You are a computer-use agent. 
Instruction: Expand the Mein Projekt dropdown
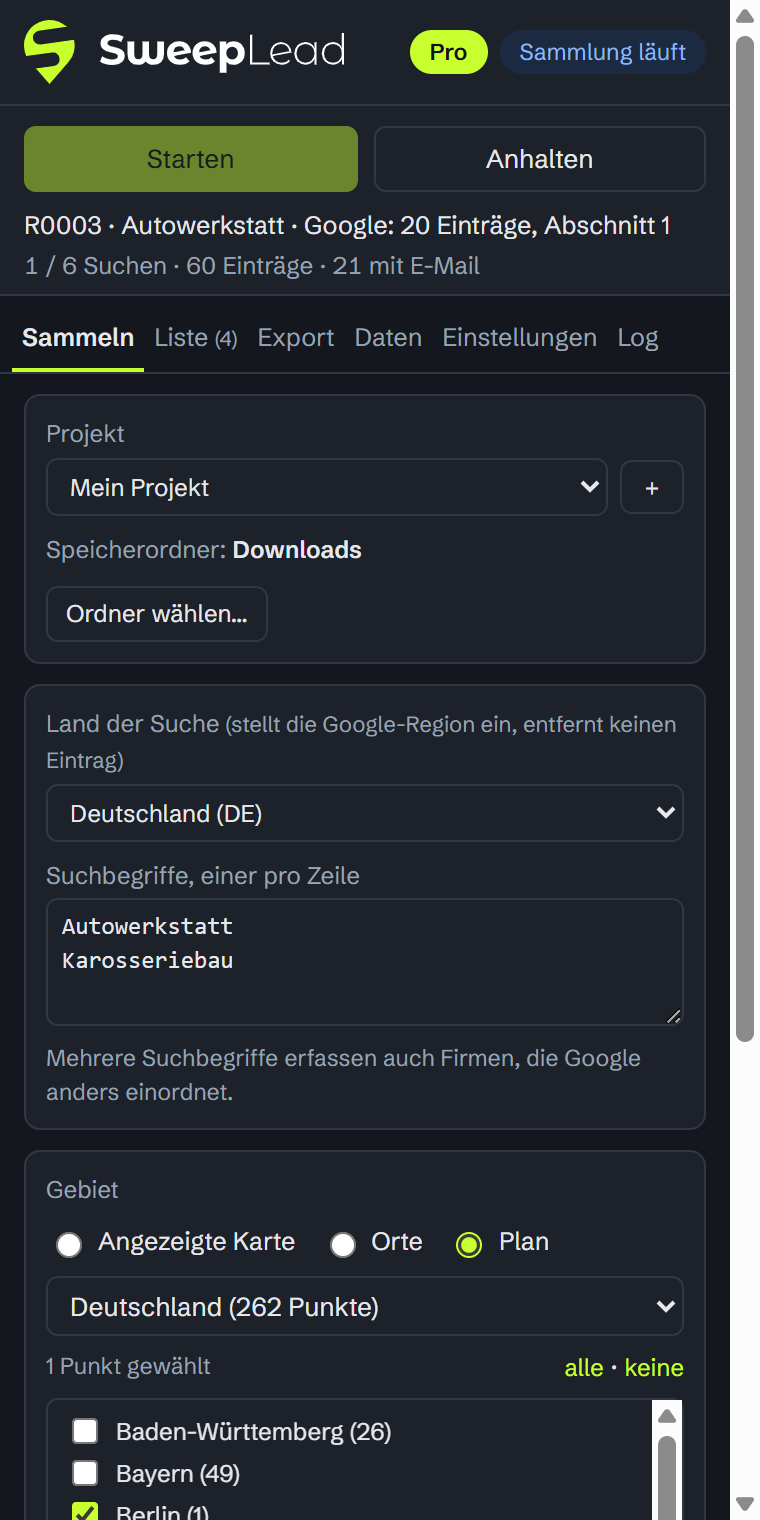pos(327,487)
